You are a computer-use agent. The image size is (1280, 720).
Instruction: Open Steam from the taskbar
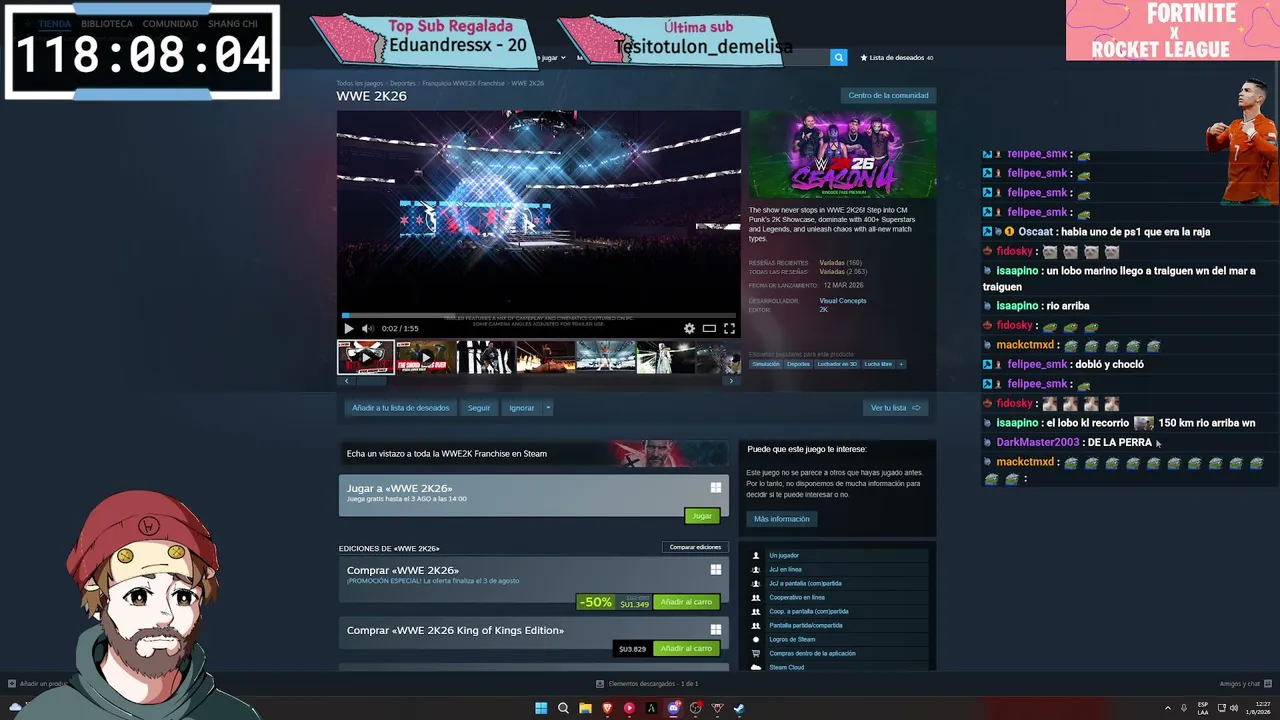point(739,708)
